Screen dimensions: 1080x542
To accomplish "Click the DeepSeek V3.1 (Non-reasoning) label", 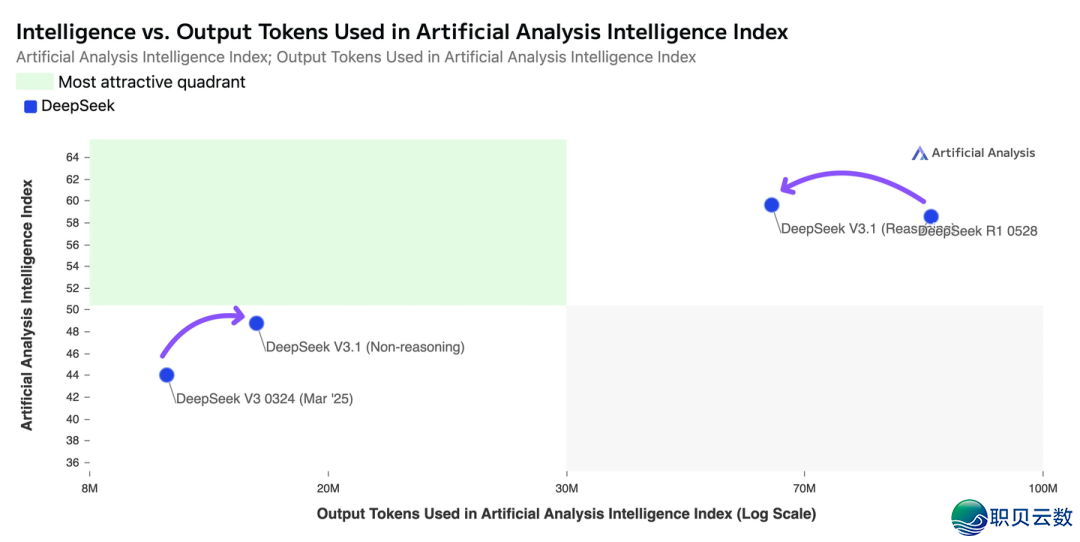I will 365,347.
